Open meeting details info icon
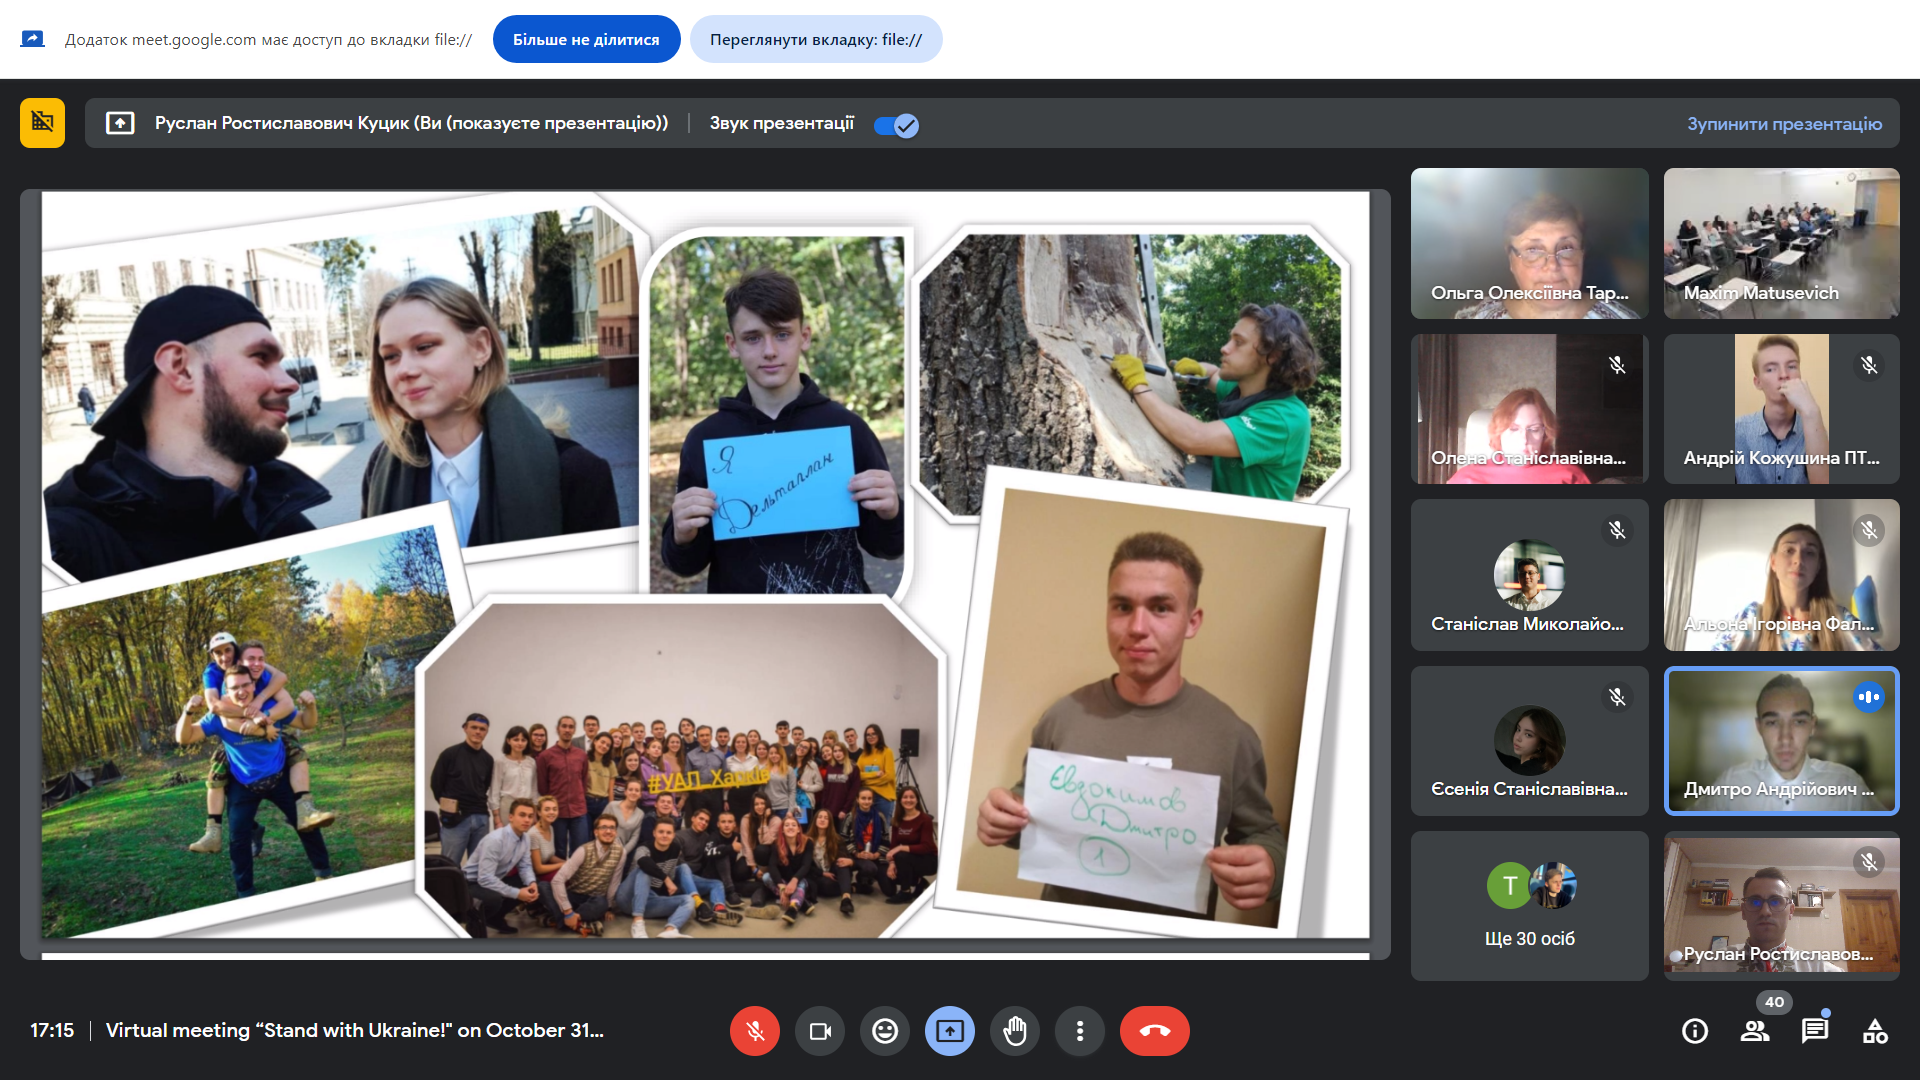This screenshot has height=1080, width=1920. pyautogui.click(x=1695, y=1031)
